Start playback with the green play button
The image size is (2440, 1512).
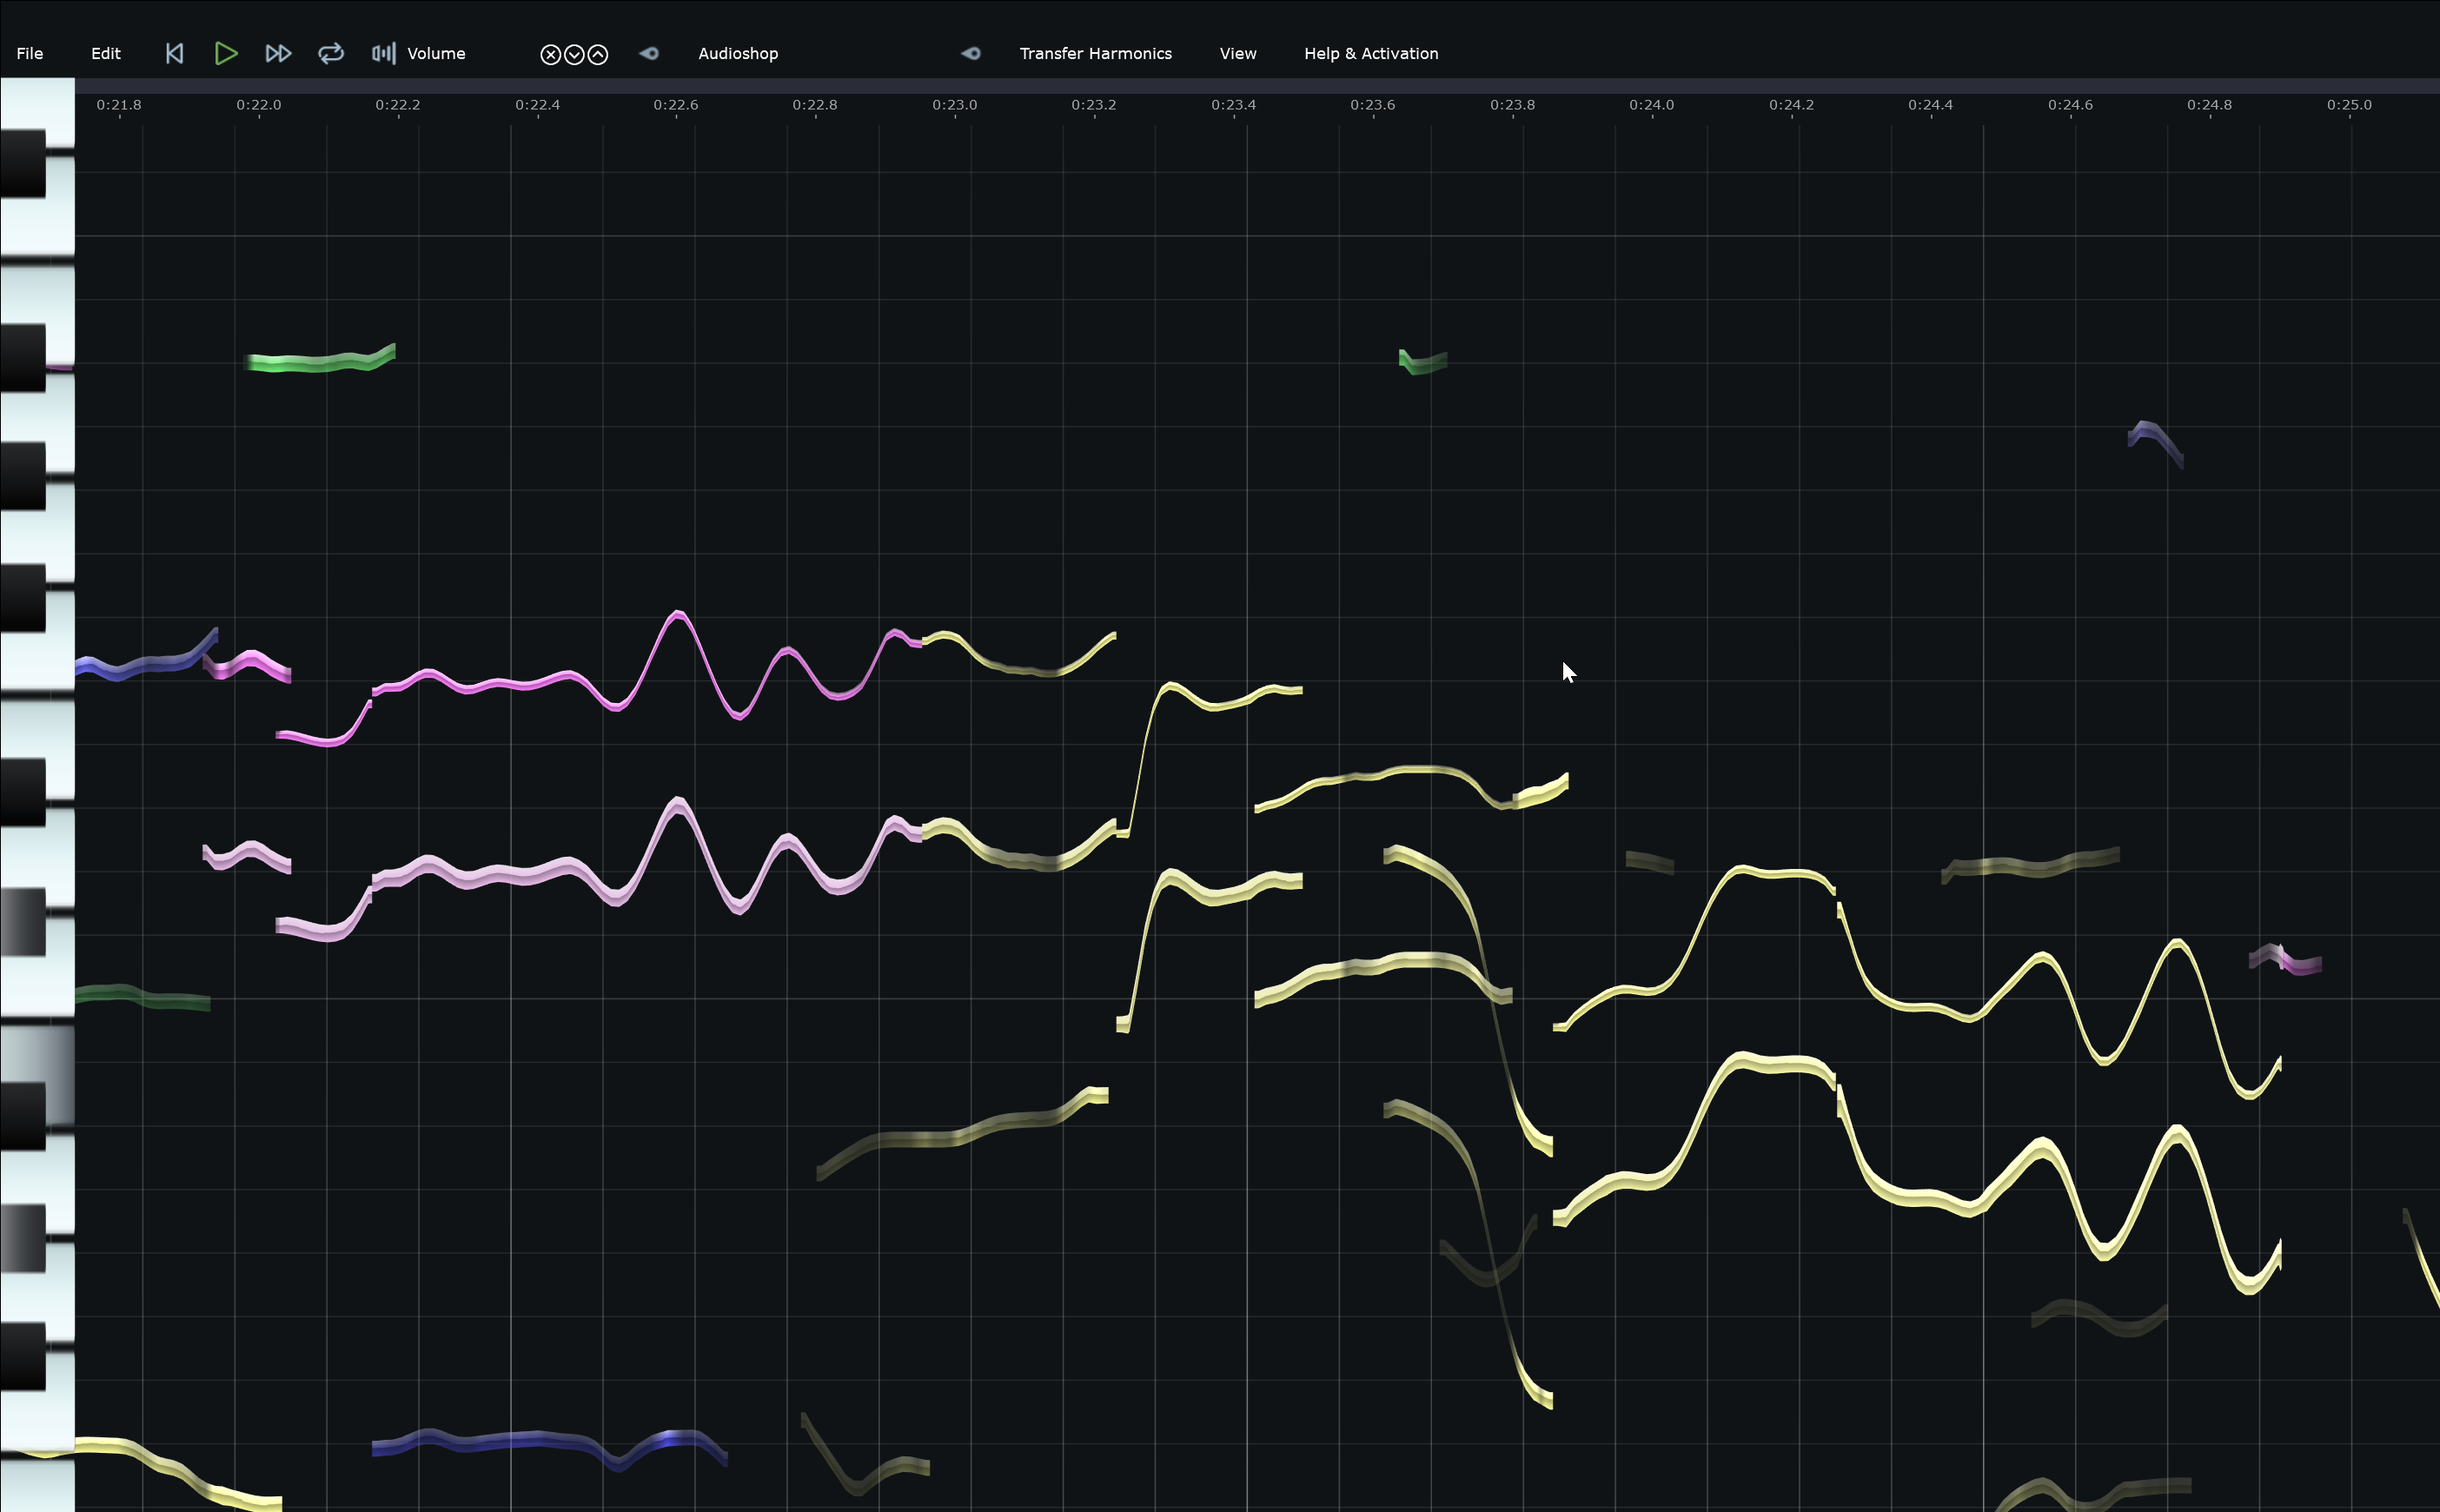click(x=226, y=54)
